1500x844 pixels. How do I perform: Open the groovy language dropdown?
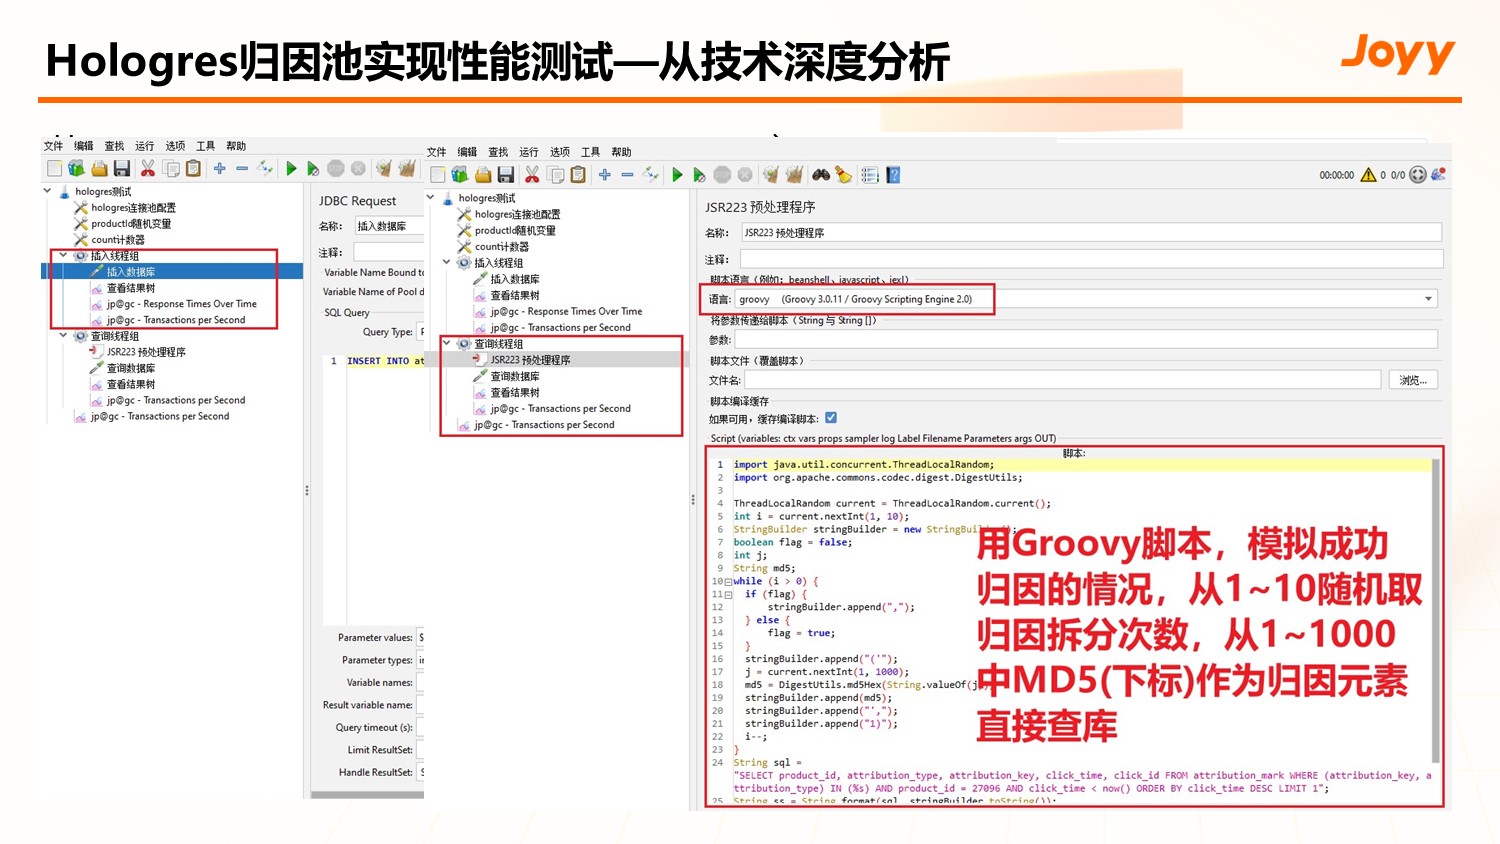point(1429,299)
